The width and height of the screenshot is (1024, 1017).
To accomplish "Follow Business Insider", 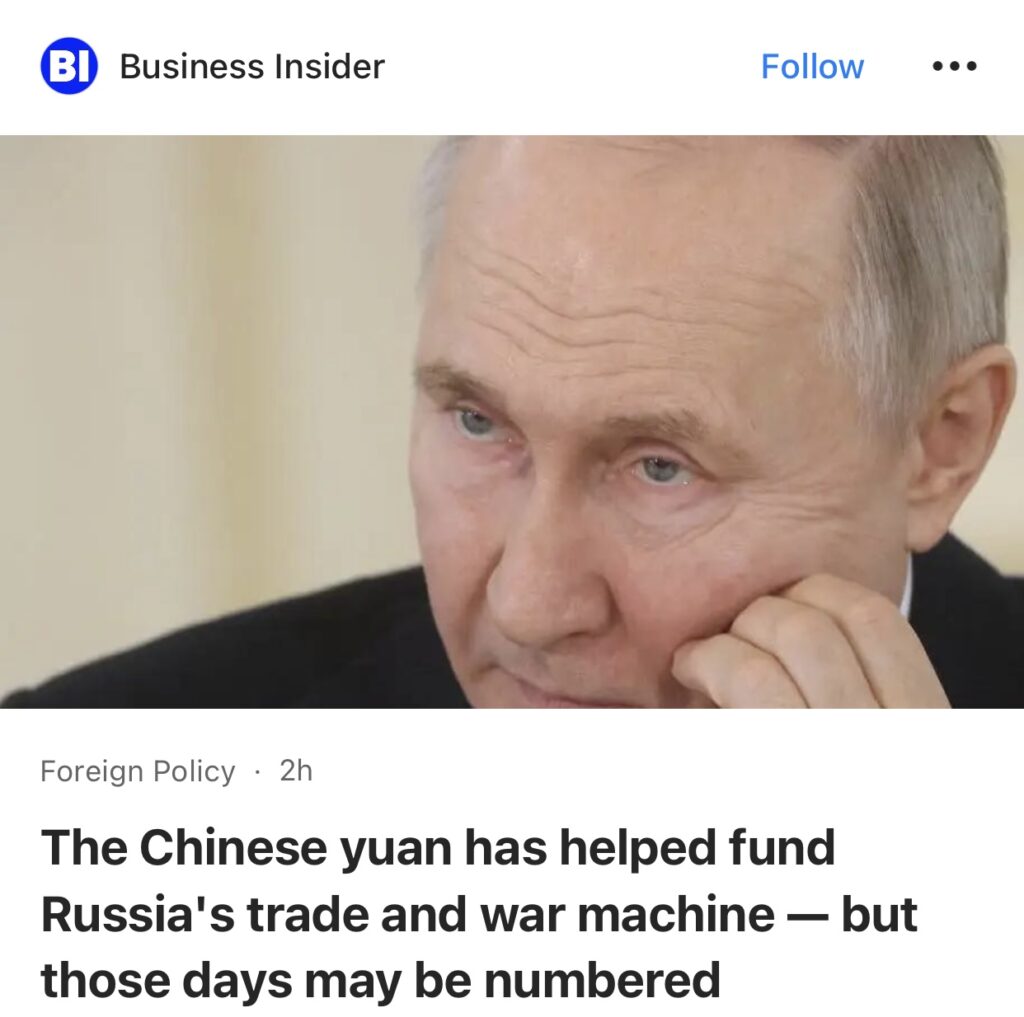I will (x=812, y=66).
